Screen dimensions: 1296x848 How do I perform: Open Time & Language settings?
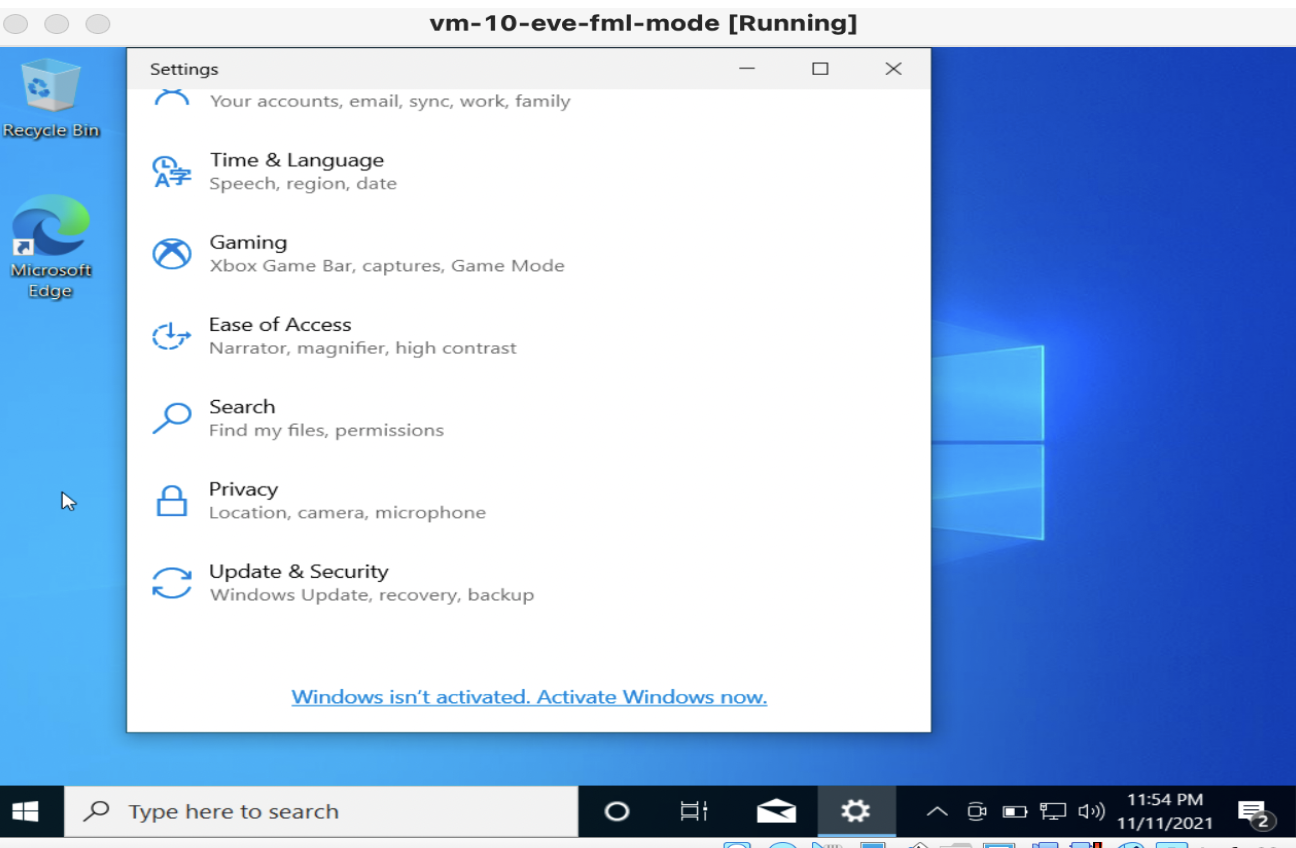(x=297, y=170)
